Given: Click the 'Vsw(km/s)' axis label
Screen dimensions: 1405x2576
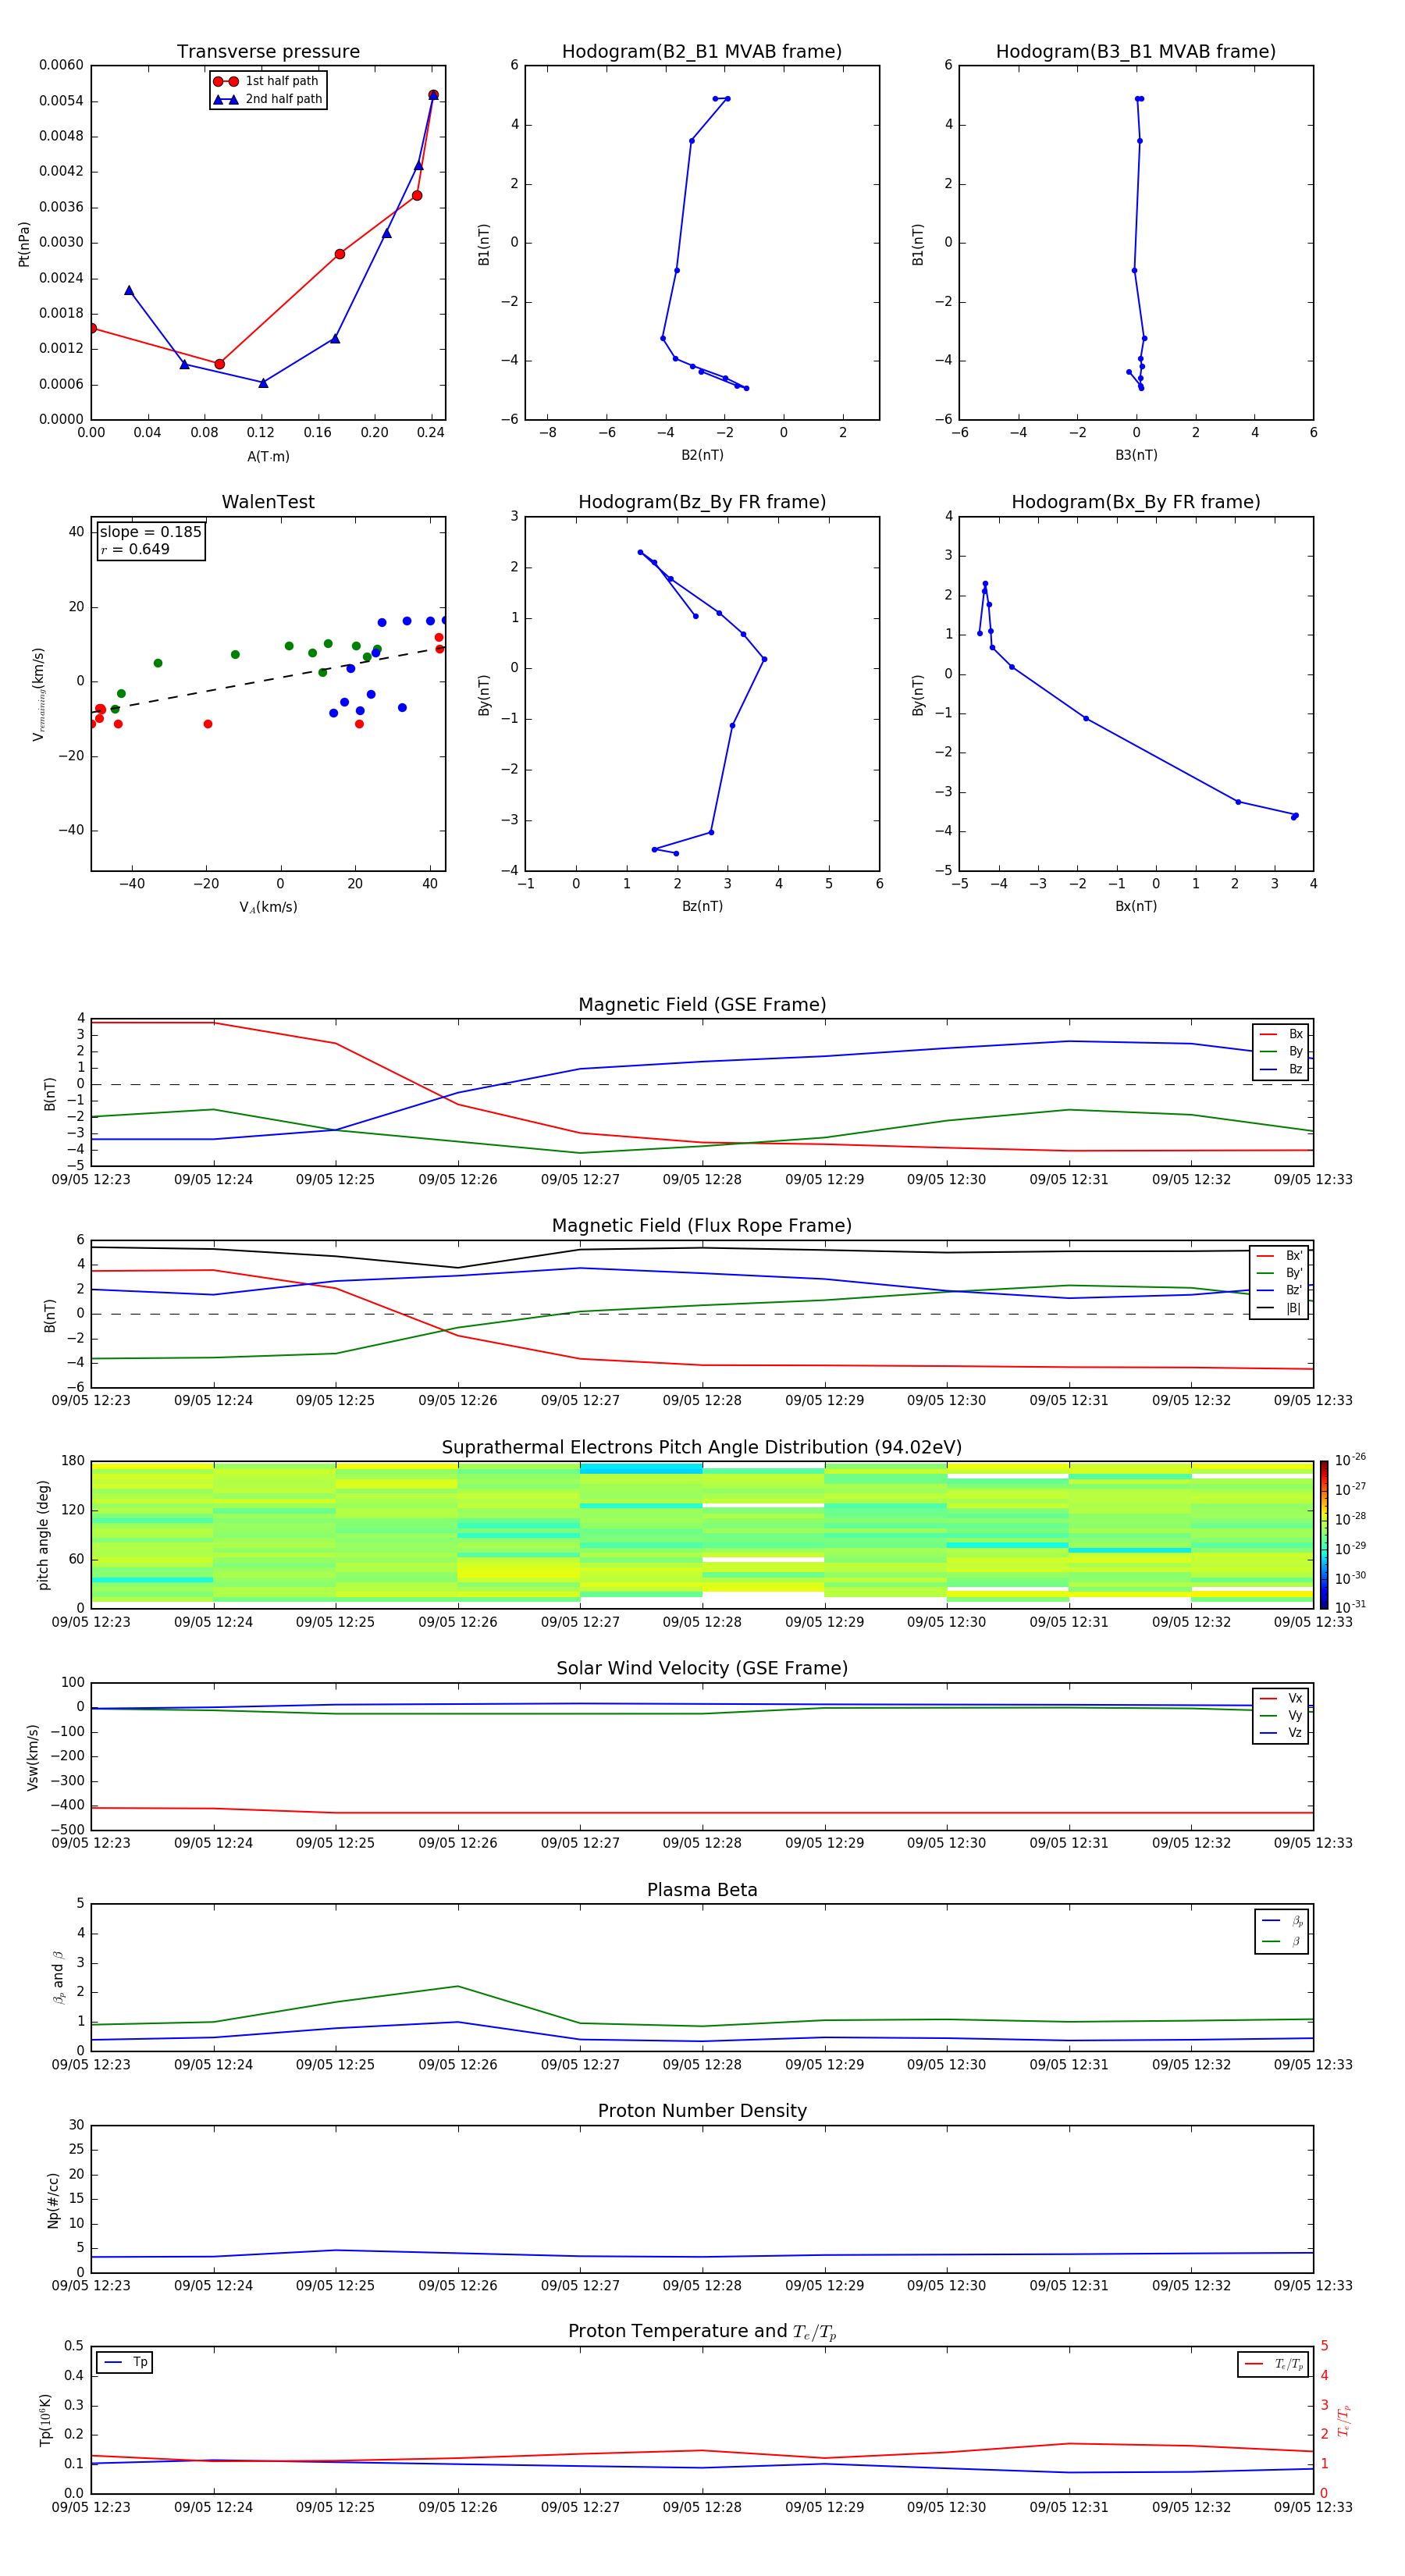Looking at the screenshot, I should (x=33, y=1757).
